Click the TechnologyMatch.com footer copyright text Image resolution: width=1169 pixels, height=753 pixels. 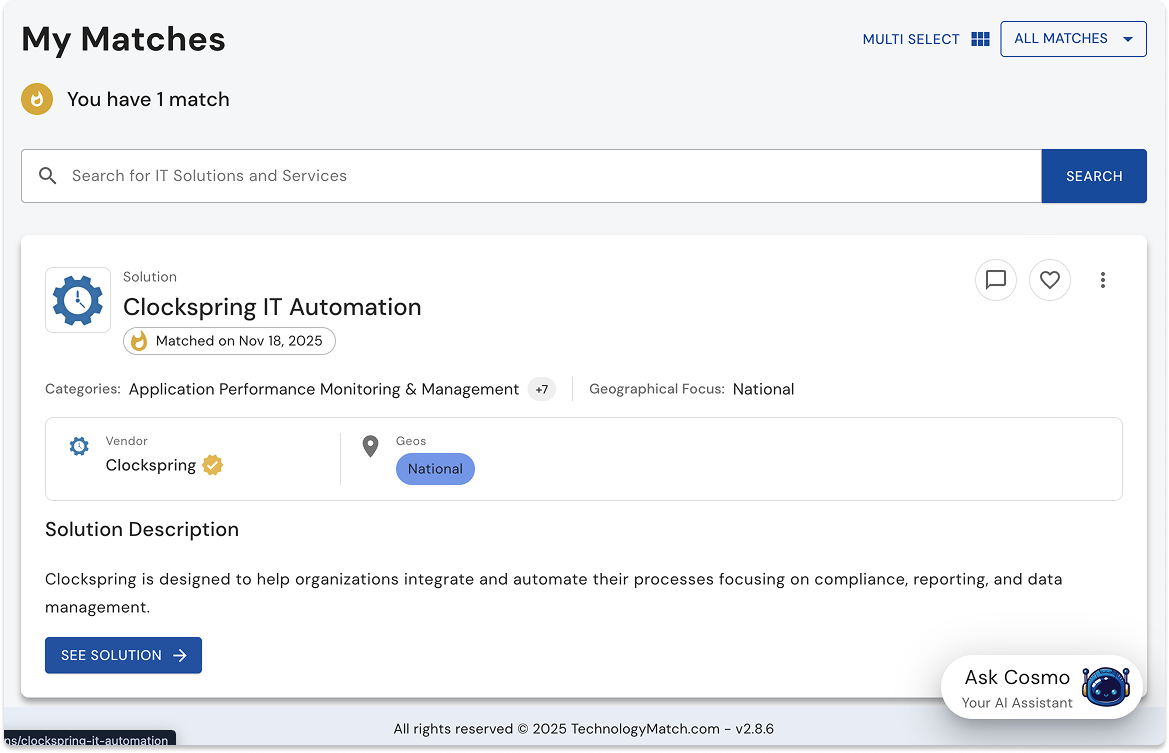tap(584, 728)
